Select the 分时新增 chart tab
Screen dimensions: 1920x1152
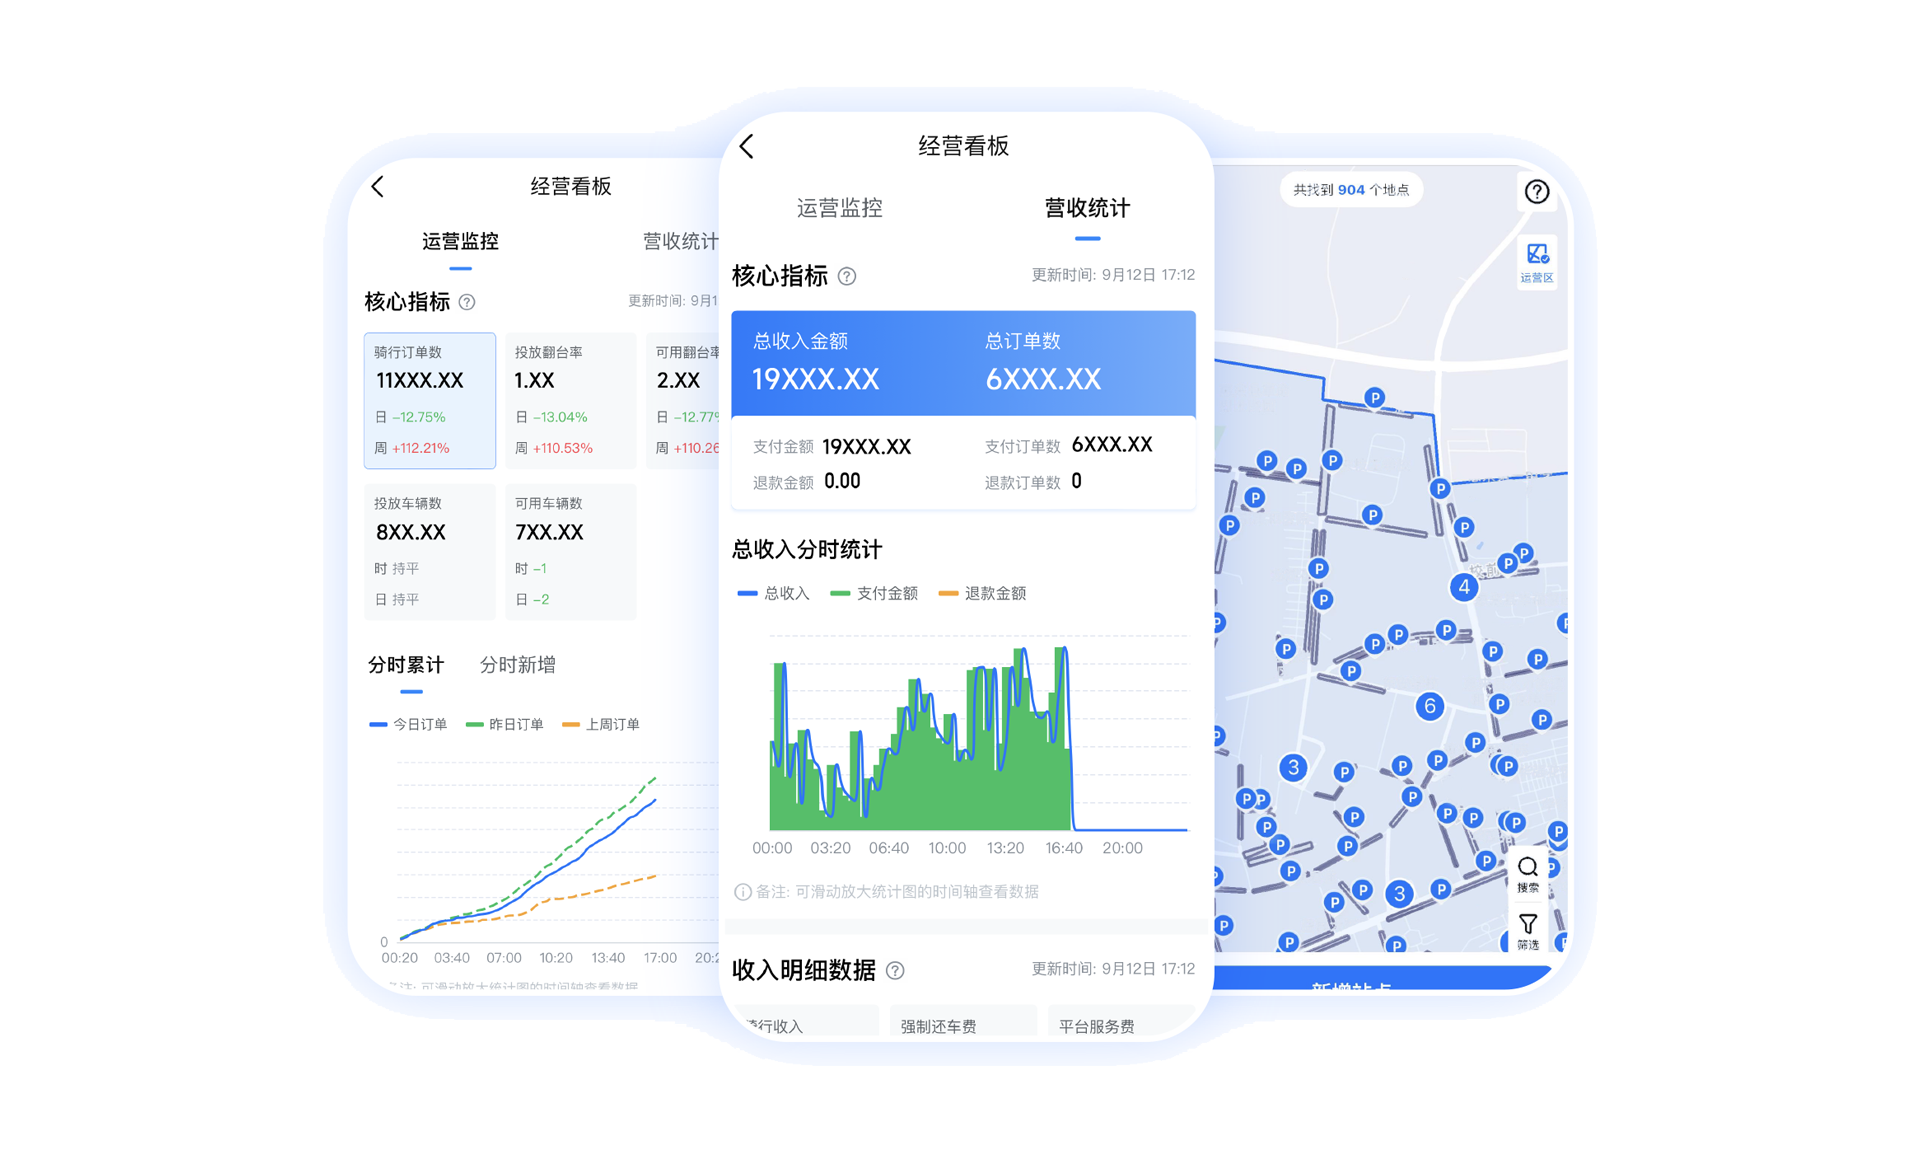point(517,665)
